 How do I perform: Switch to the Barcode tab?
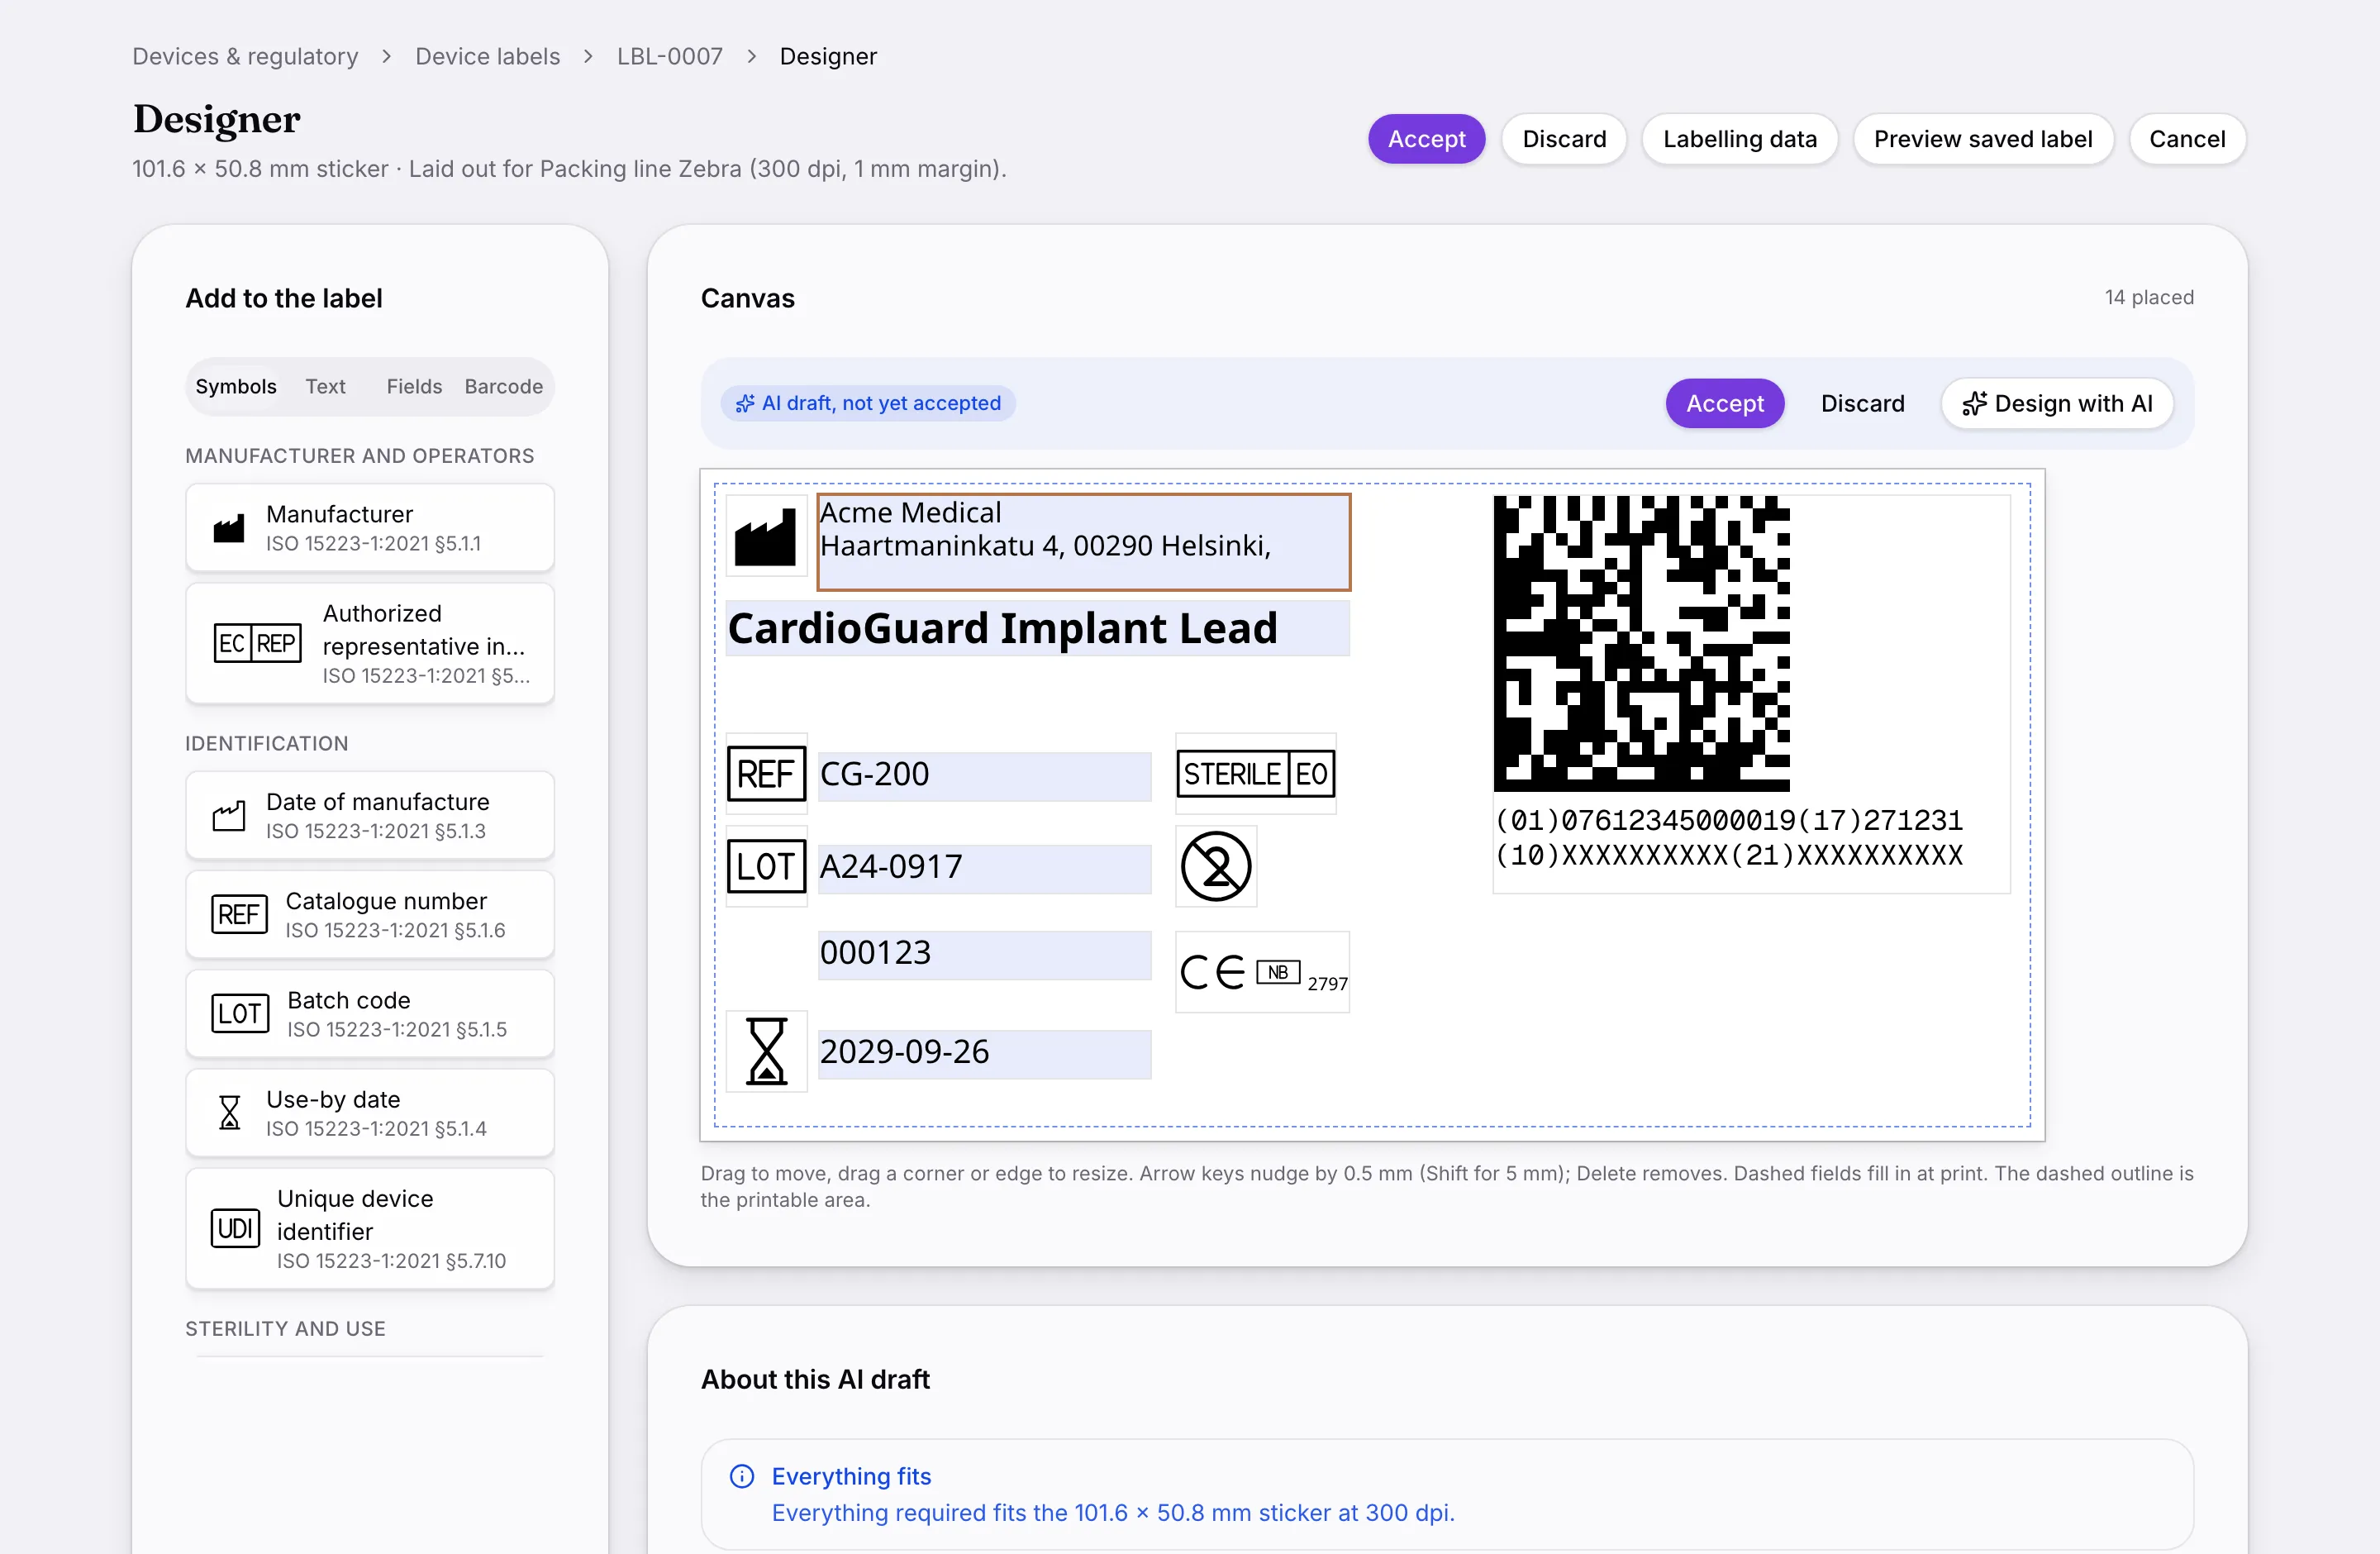click(503, 386)
